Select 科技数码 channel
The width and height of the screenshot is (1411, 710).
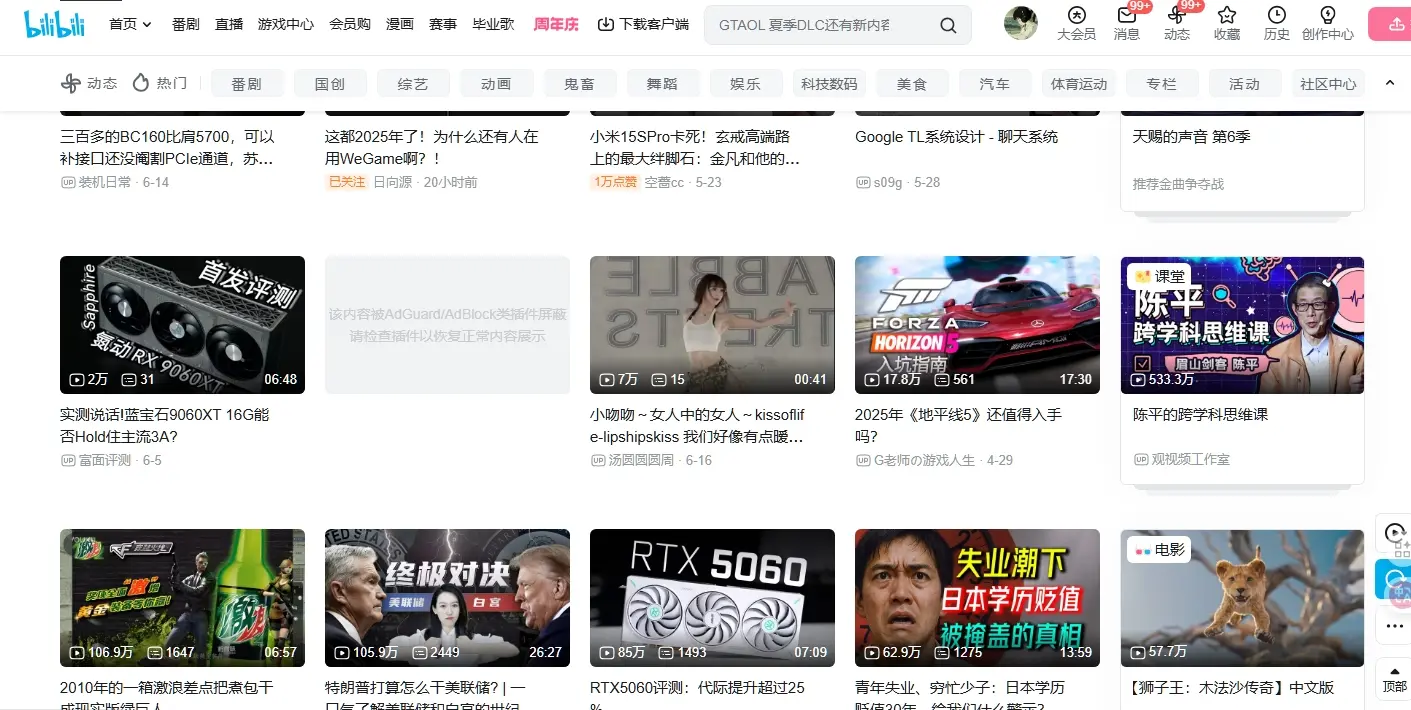829,84
